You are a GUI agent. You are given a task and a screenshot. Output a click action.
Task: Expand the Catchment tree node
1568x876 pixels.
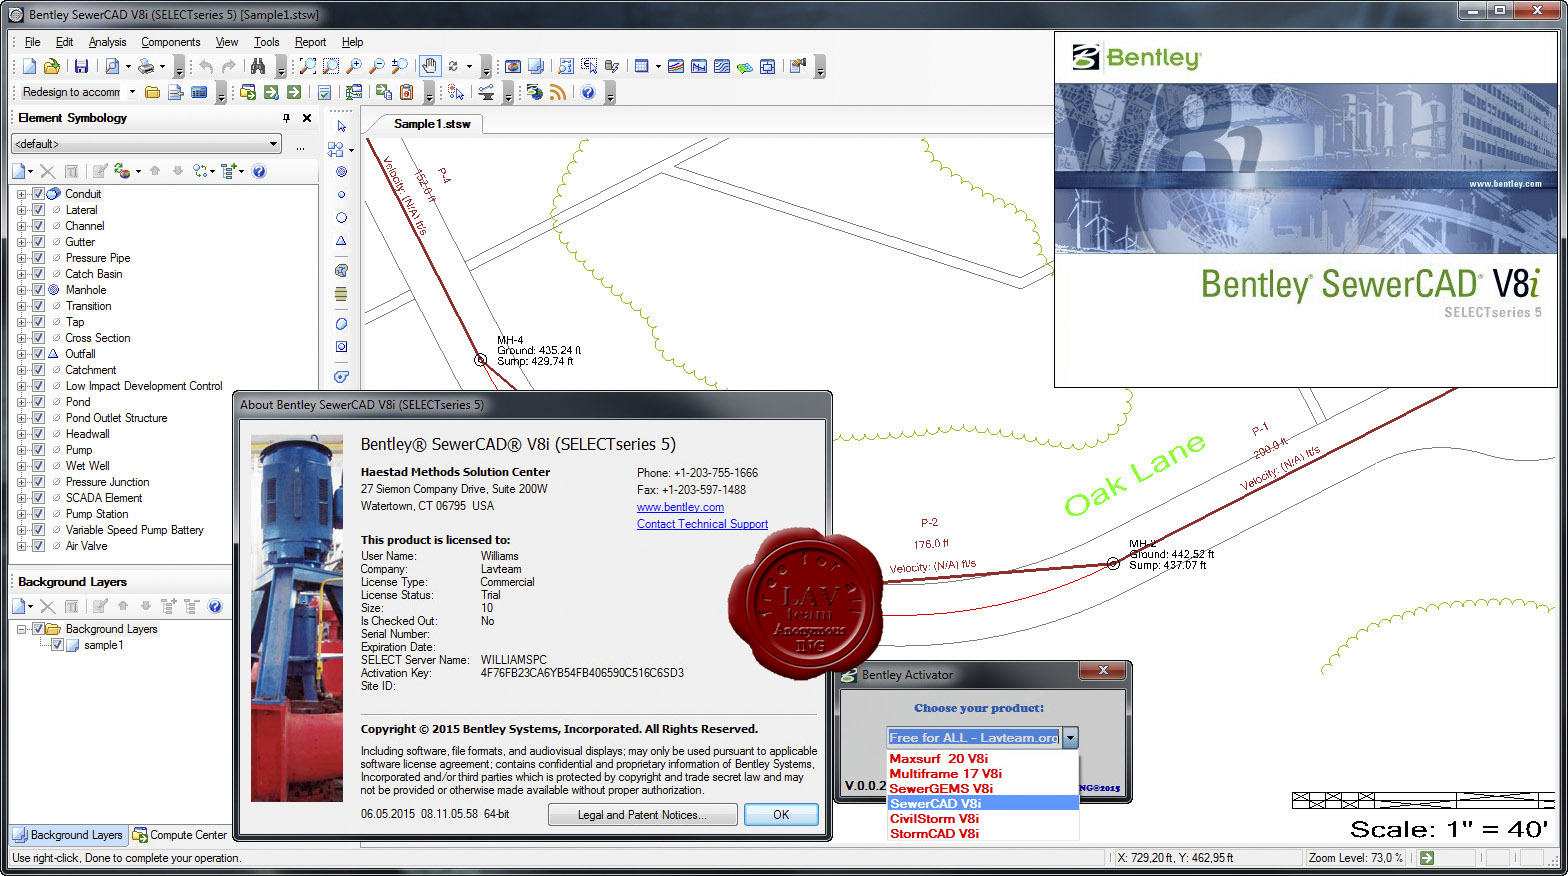click(x=22, y=370)
